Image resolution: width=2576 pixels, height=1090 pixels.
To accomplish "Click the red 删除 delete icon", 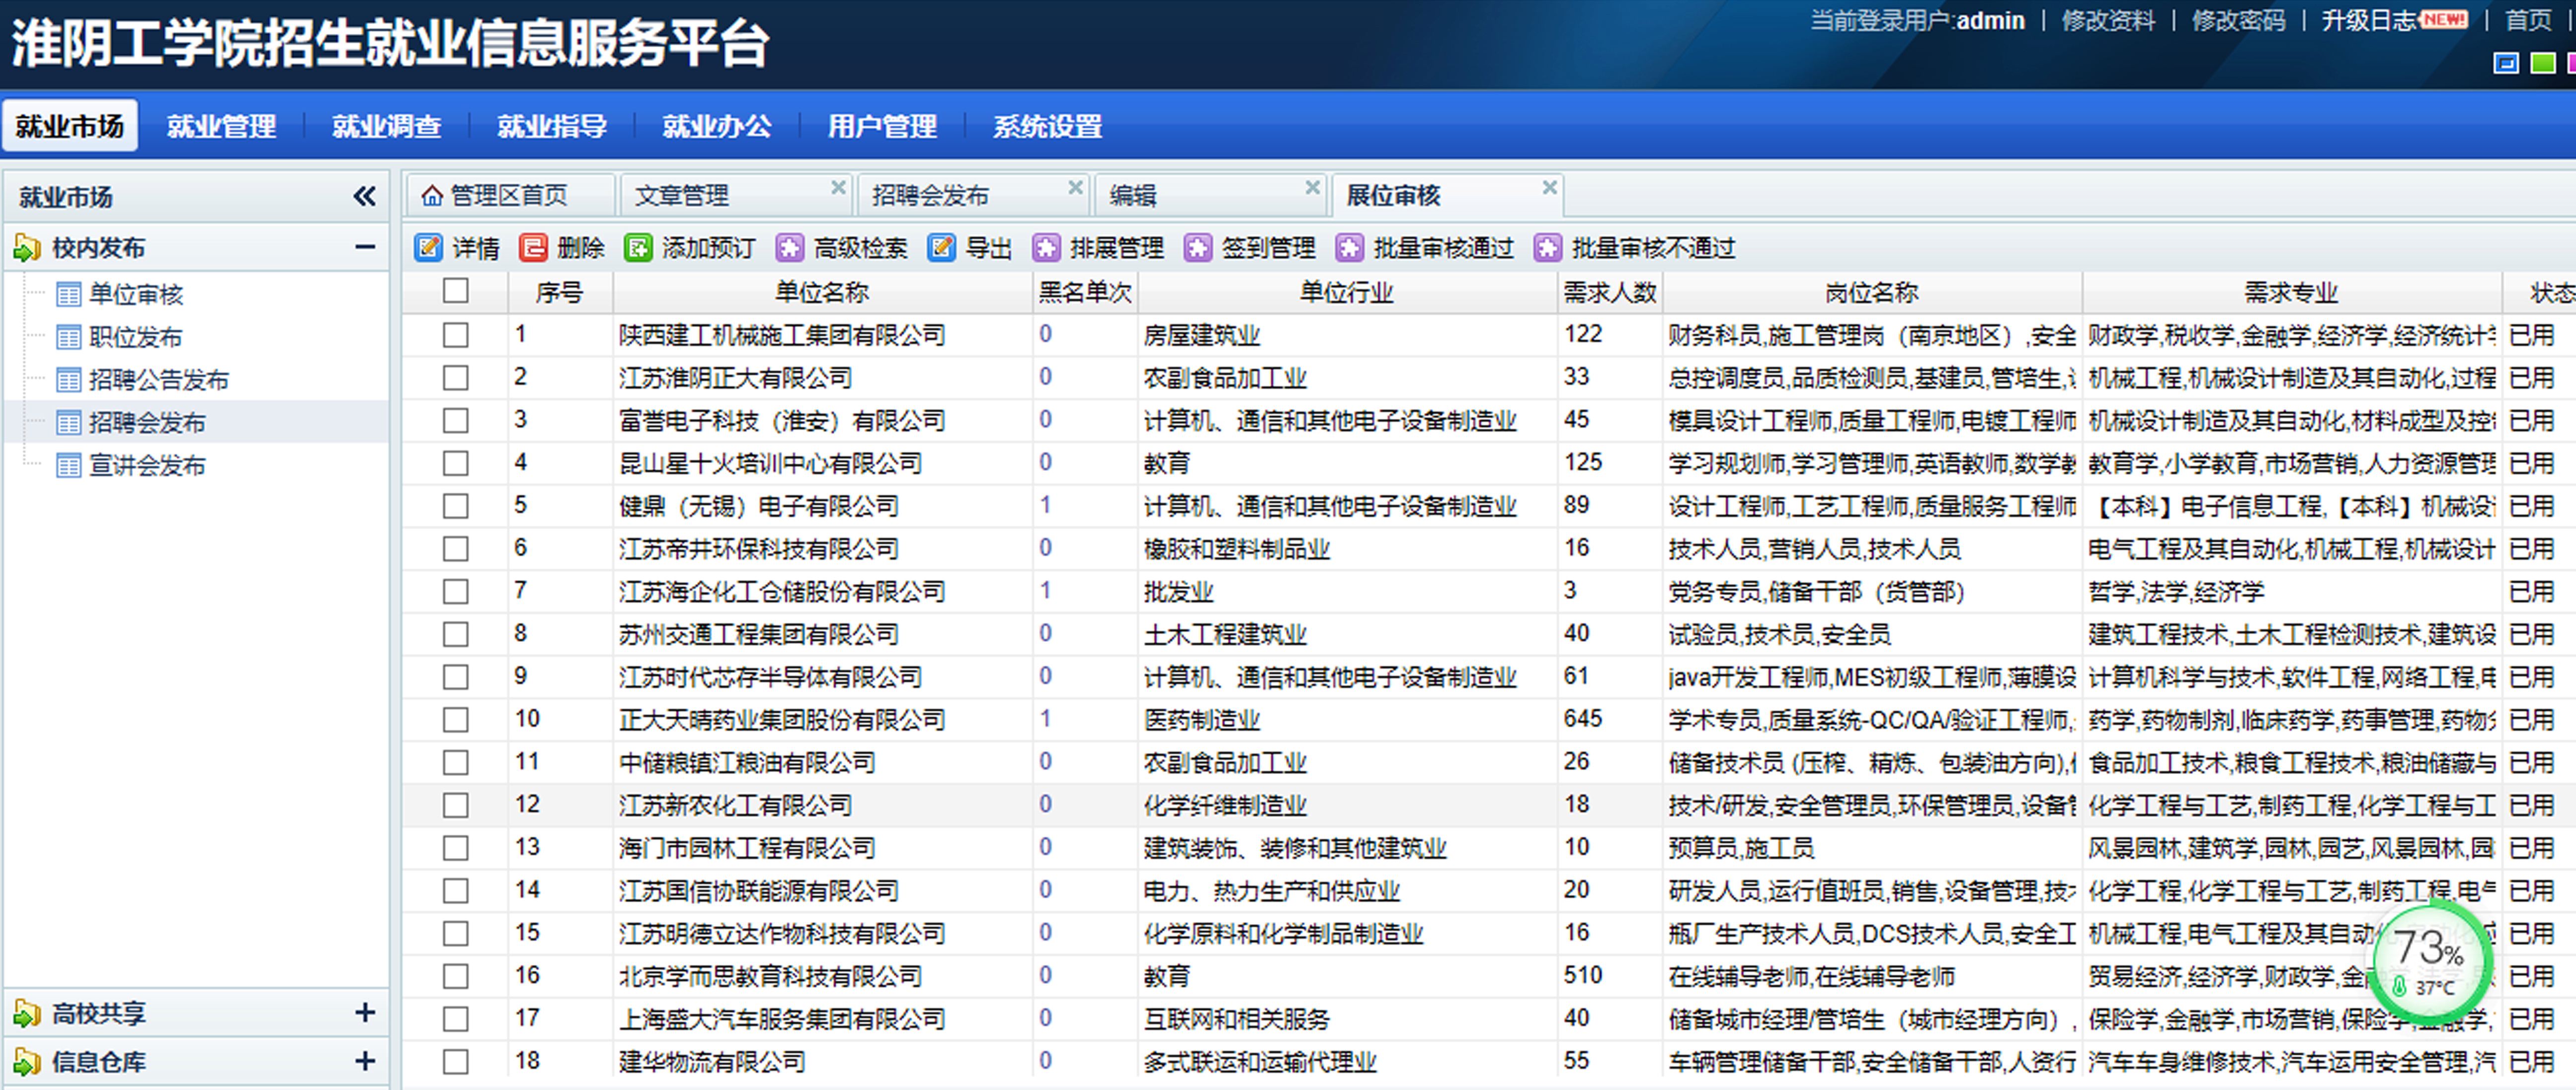I will click(x=533, y=247).
